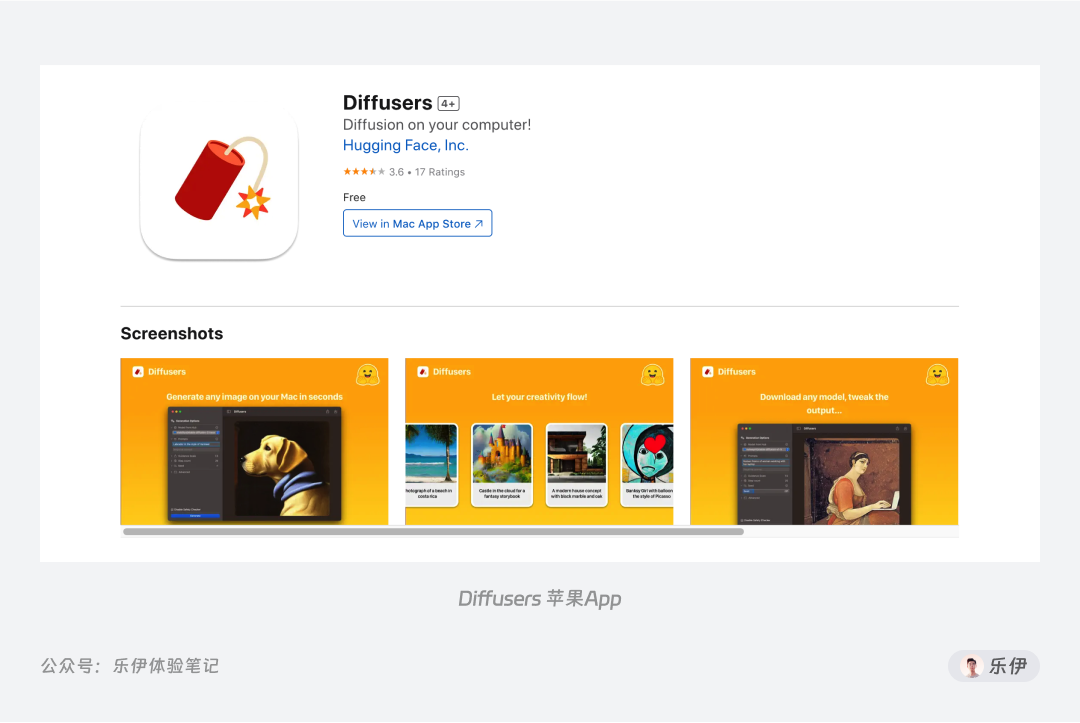Click the screenshots horizontal scrollbar
The image size is (1080, 723).
point(433,532)
